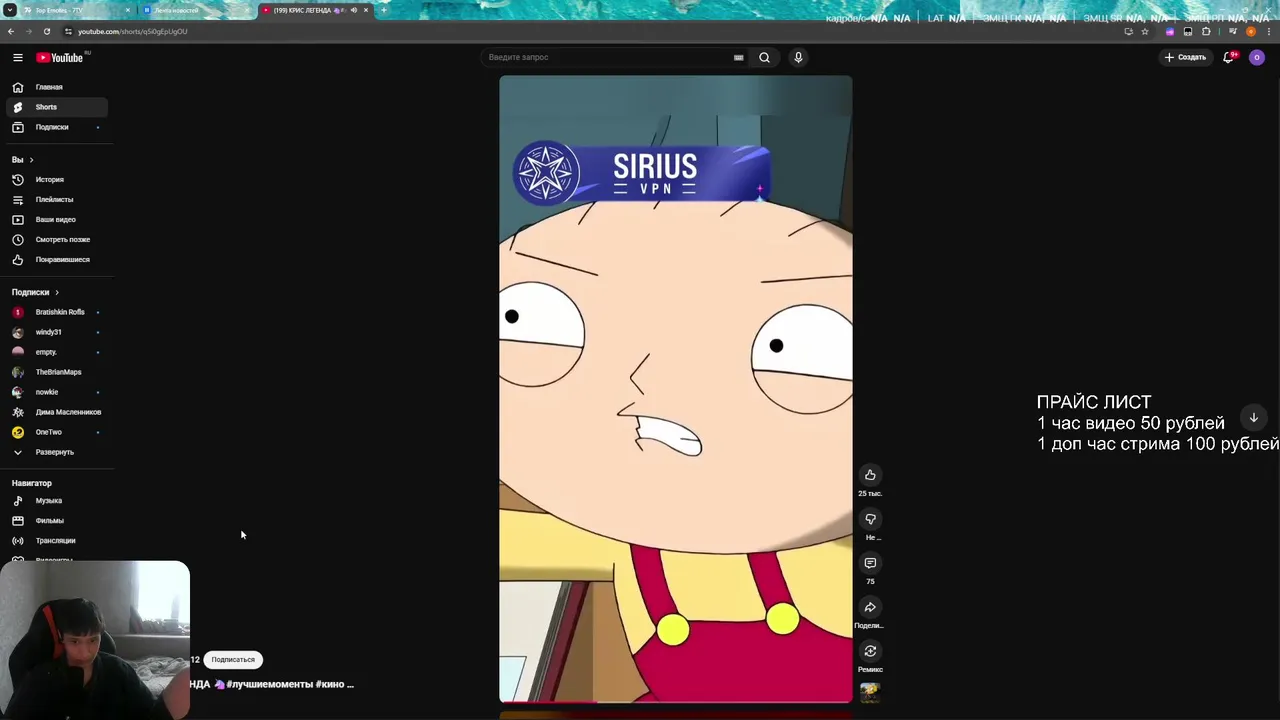The image size is (1280, 720).
Task: Go to the YouTube logo homepage
Action: [62, 57]
